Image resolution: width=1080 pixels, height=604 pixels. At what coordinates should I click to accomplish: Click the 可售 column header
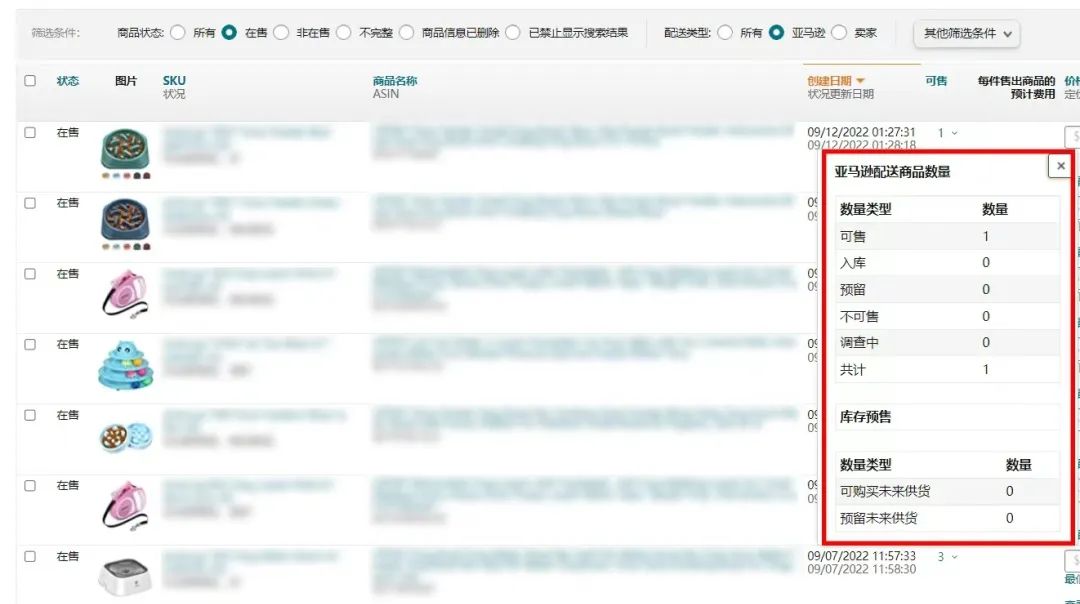(x=936, y=80)
